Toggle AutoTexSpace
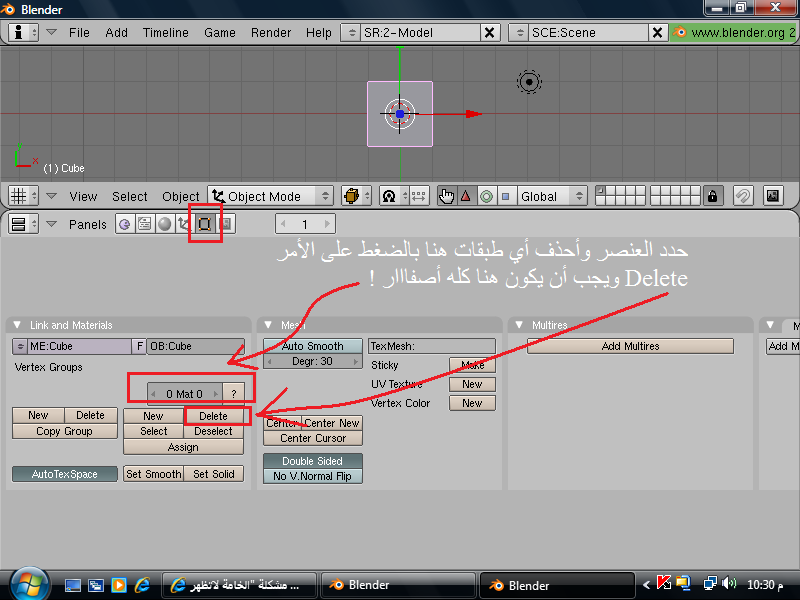The height and width of the screenshot is (600, 800). pos(65,474)
